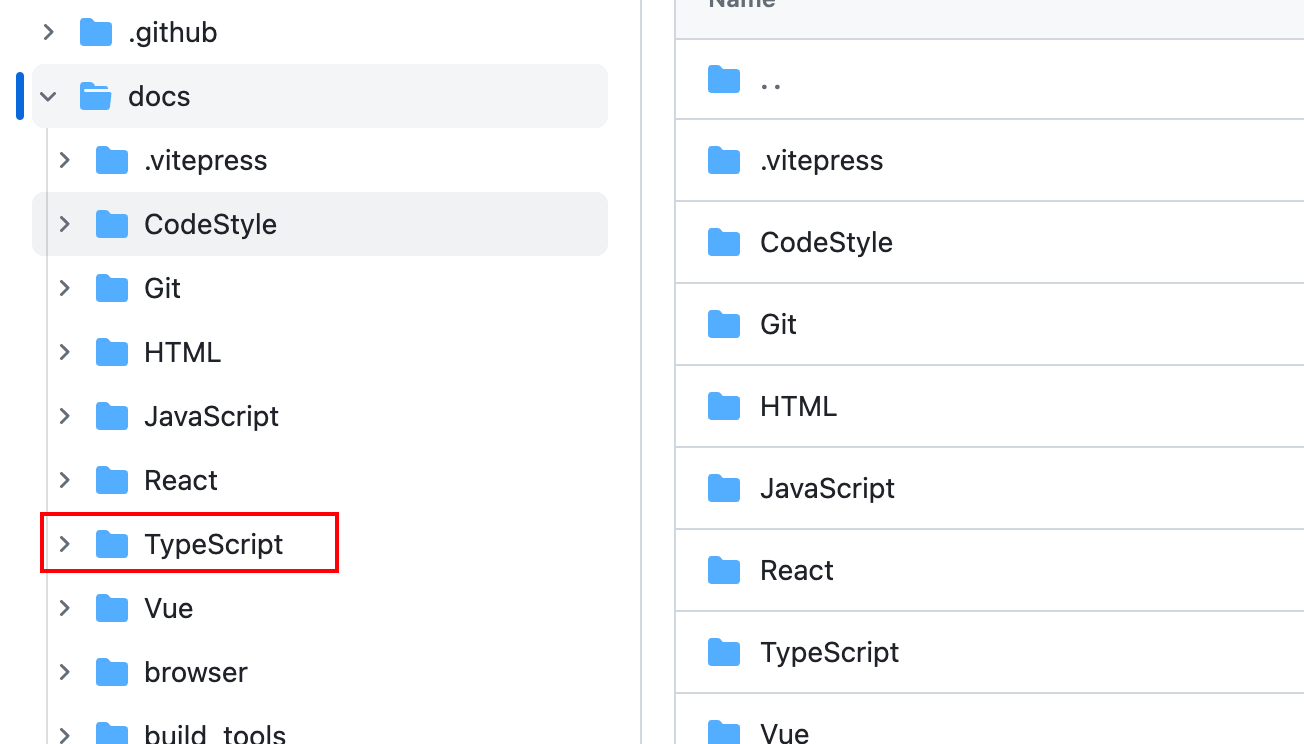Expand the .github folder chevron
The height and width of the screenshot is (744, 1304).
48,33
